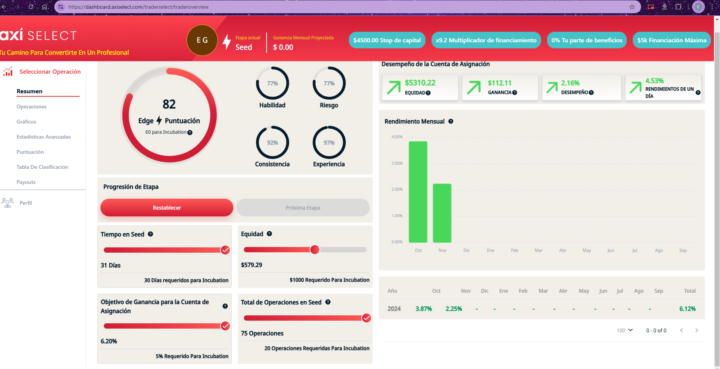Click the 3.87% October table cell
Viewport: 720px width, 369px height.
(x=424, y=309)
